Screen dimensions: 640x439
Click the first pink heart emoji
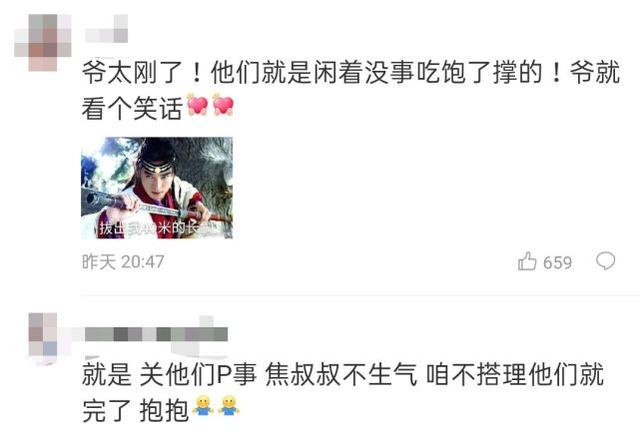coord(198,104)
